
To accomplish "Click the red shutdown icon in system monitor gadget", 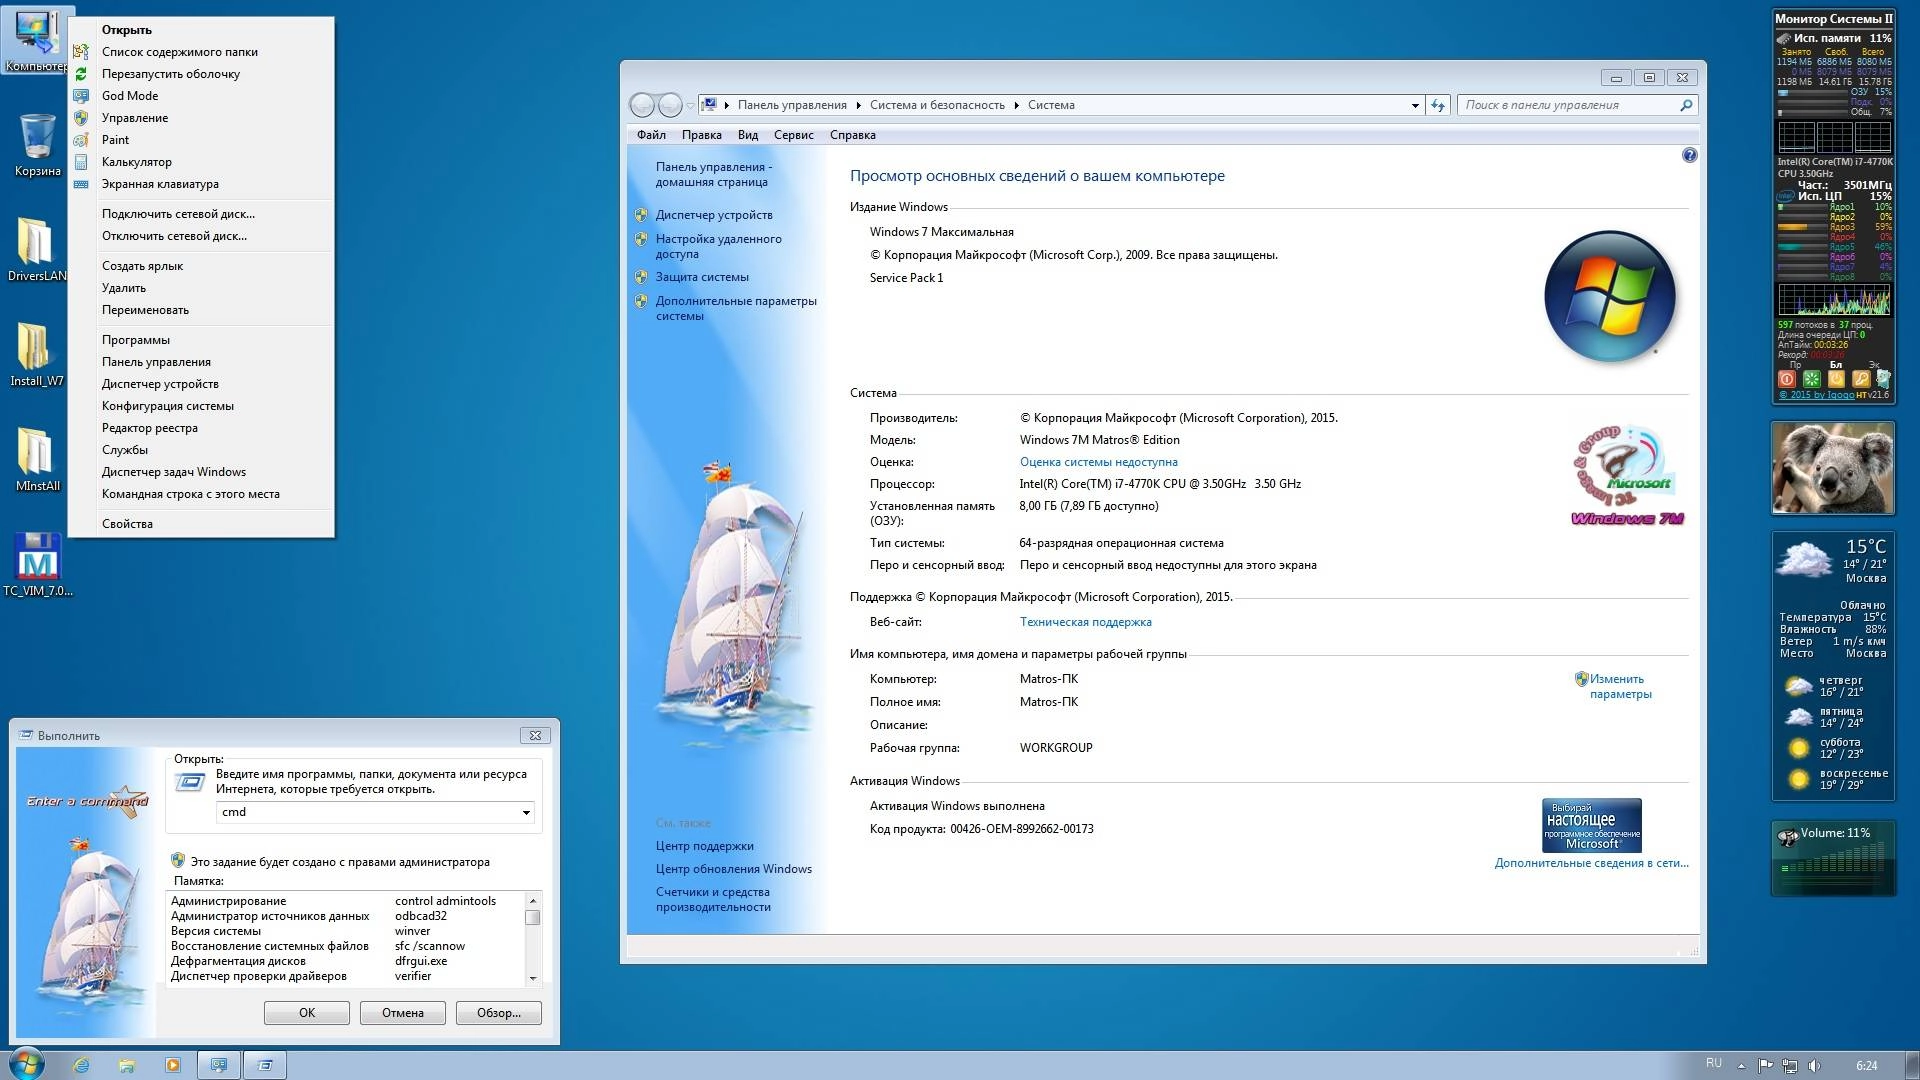I will point(1787,379).
